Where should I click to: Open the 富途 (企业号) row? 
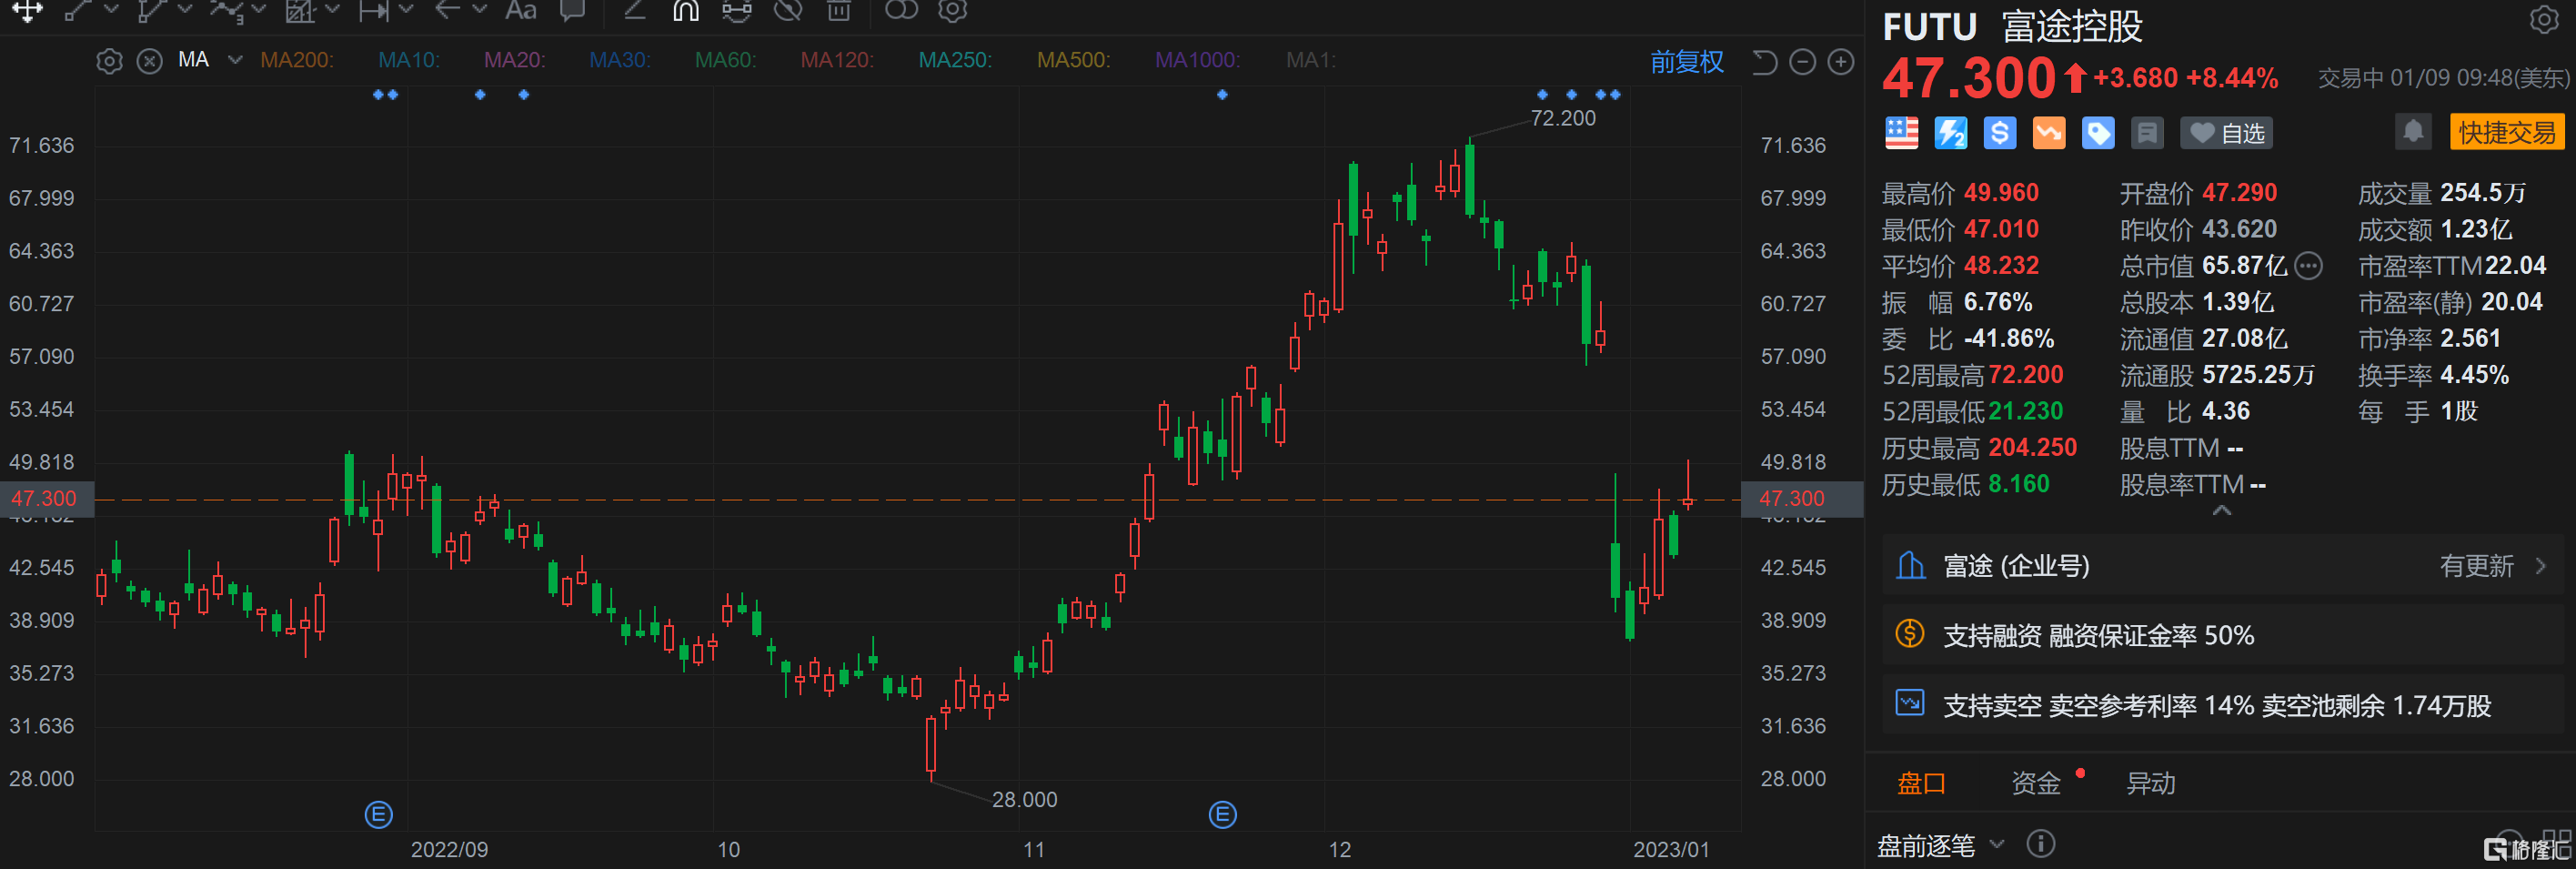(x=2221, y=566)
